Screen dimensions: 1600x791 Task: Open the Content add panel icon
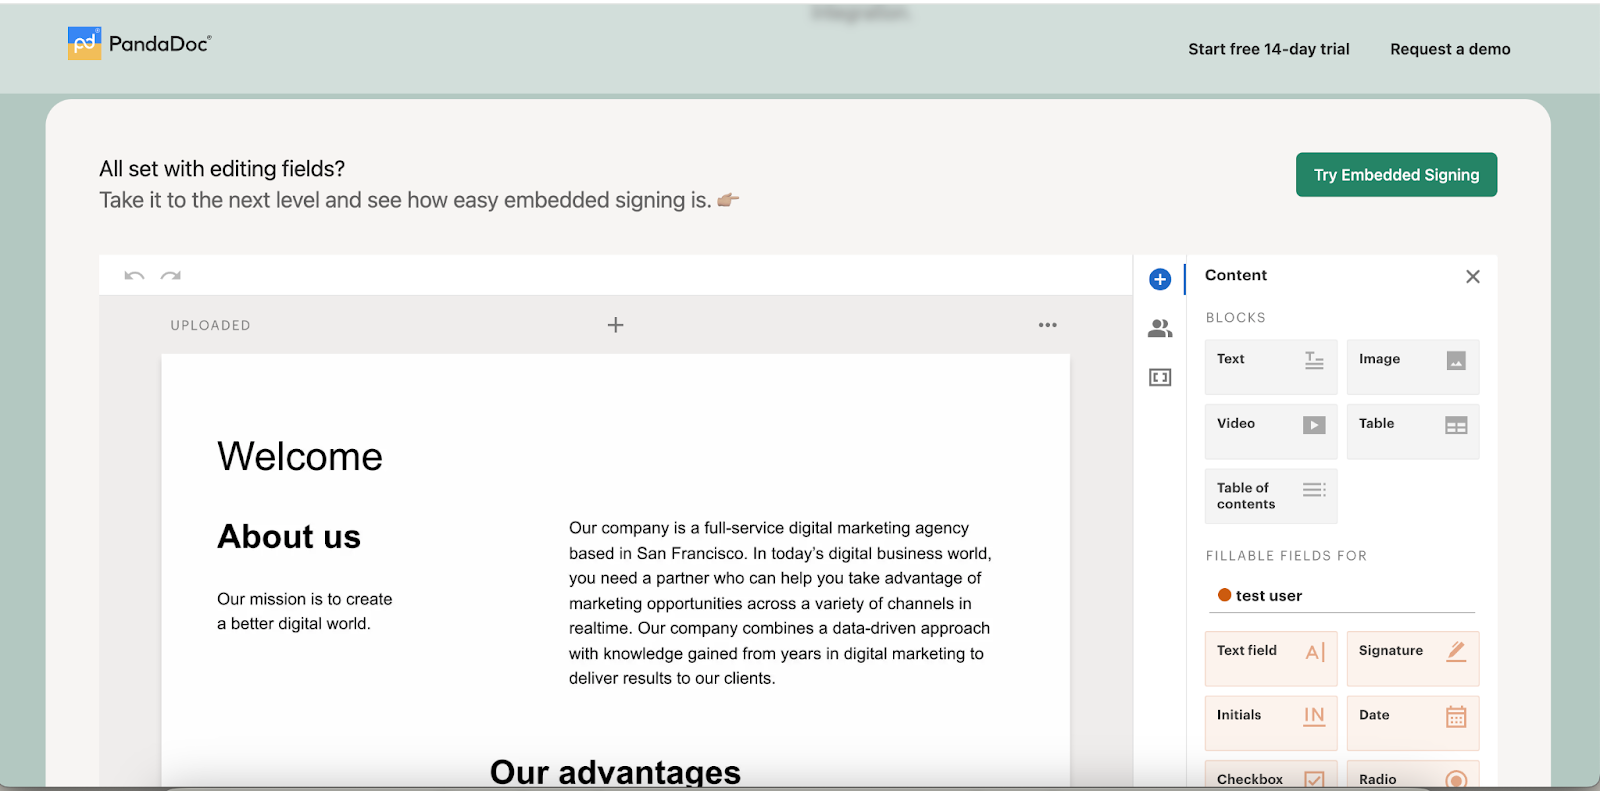pyautogui.click(x=1160, y=279)
